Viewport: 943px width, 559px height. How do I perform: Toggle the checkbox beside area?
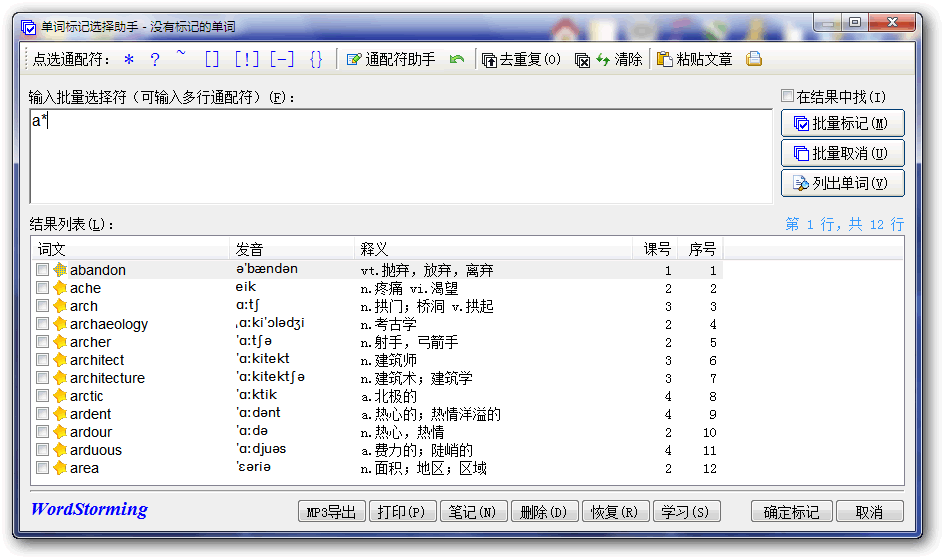point(42,468)
